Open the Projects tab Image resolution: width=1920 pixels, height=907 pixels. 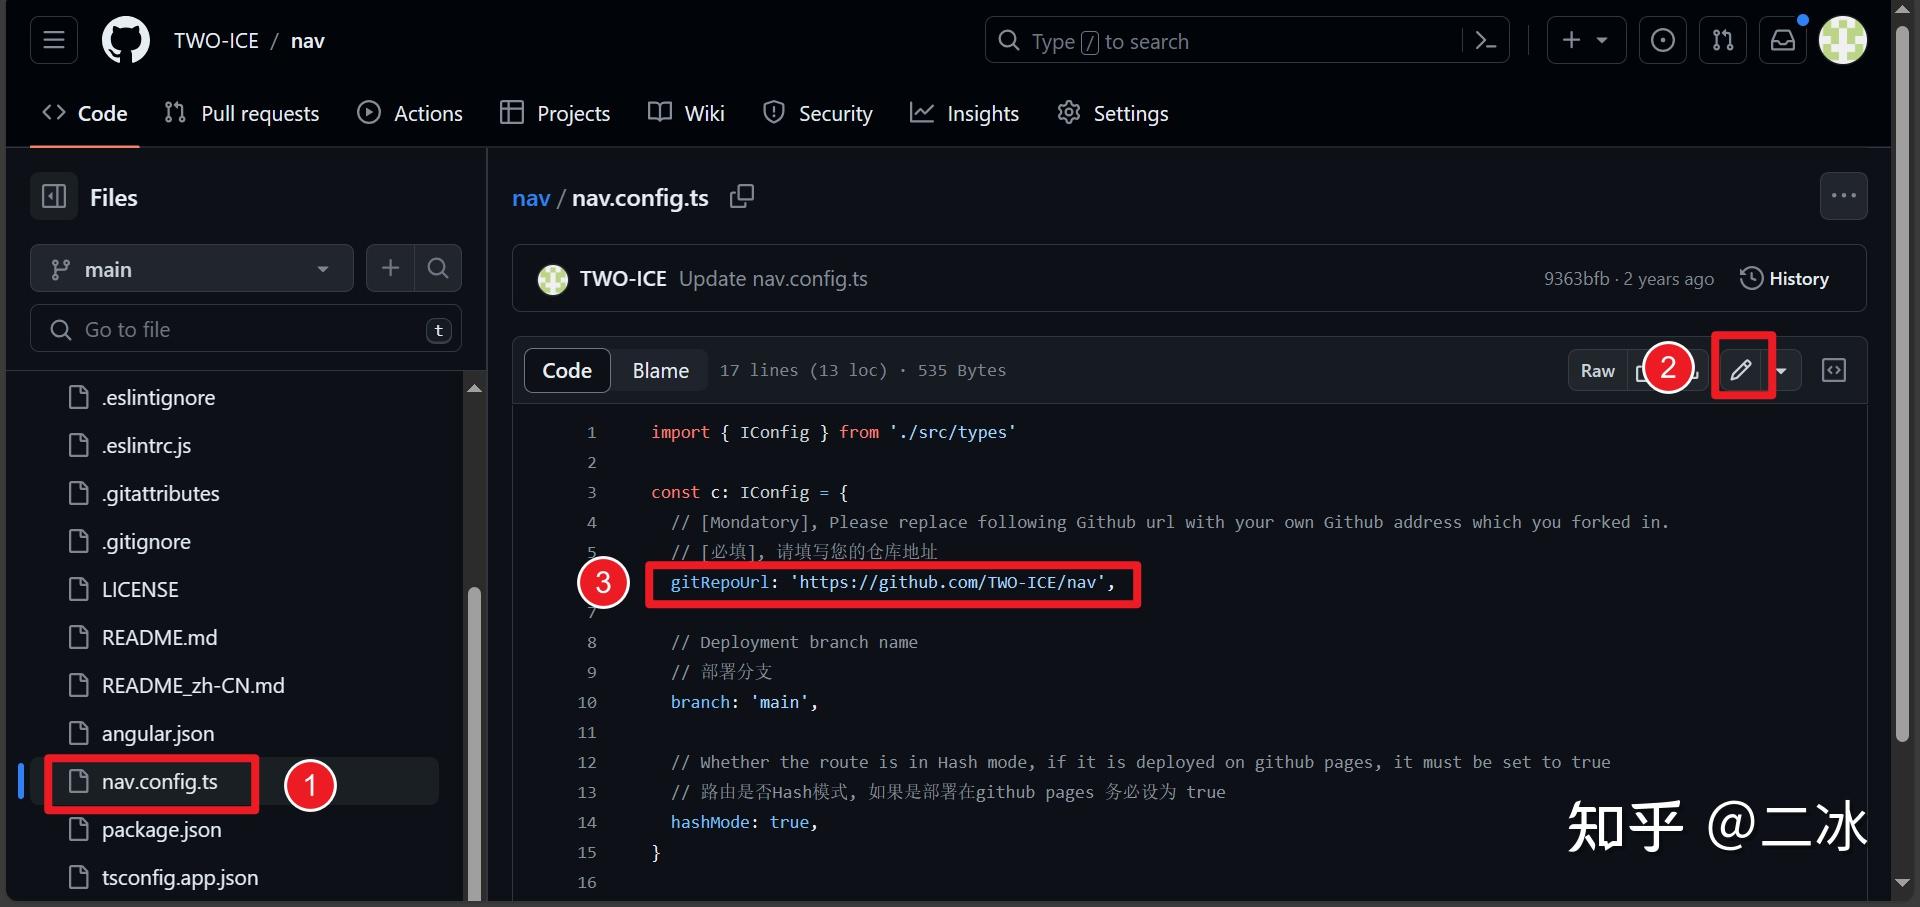(x=555, y=113)
